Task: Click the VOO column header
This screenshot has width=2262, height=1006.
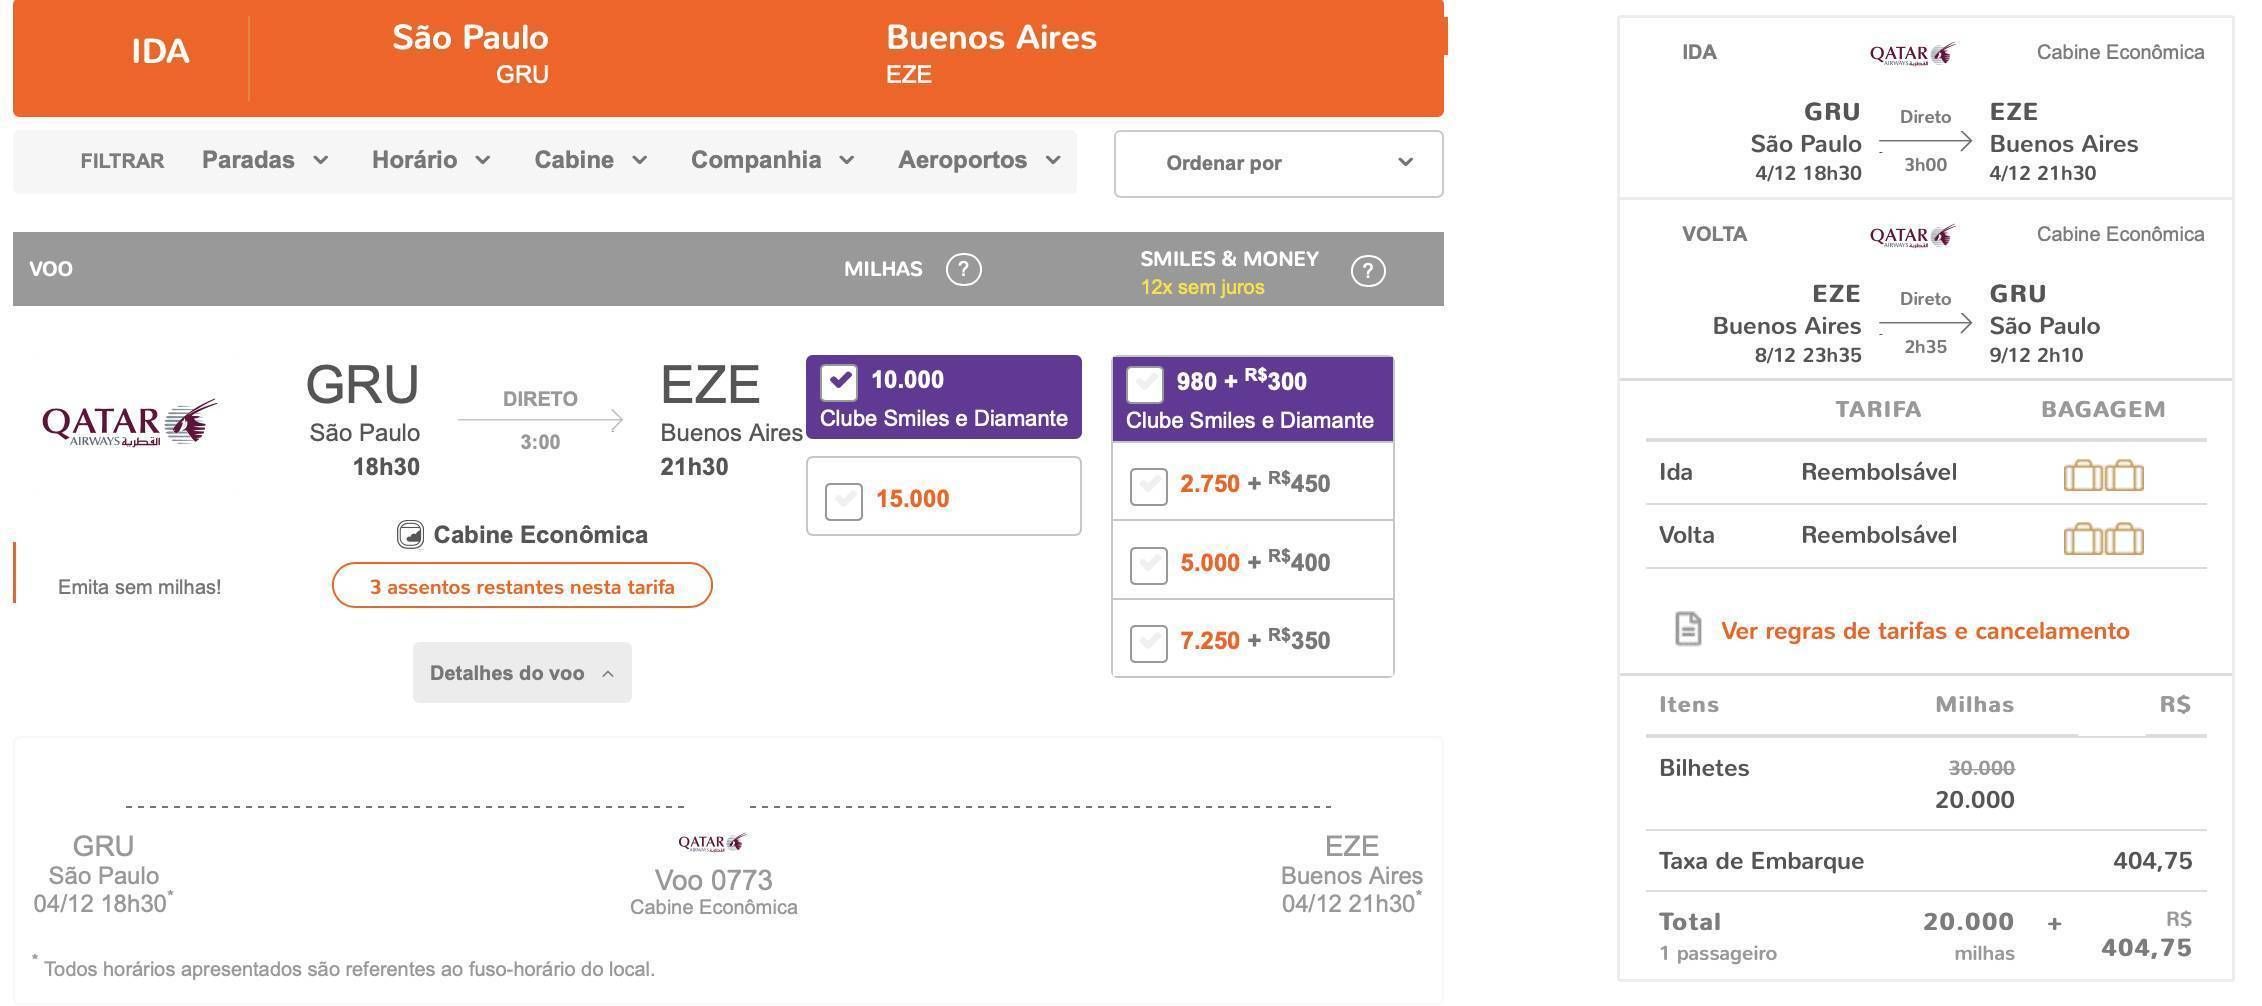Action: [x=51, y=269]
